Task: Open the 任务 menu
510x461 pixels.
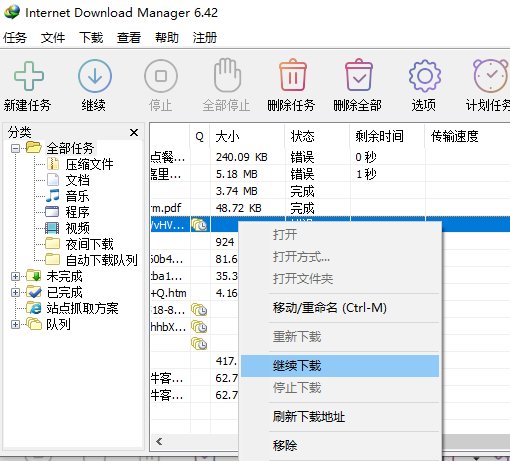Action: click(15, 37)
